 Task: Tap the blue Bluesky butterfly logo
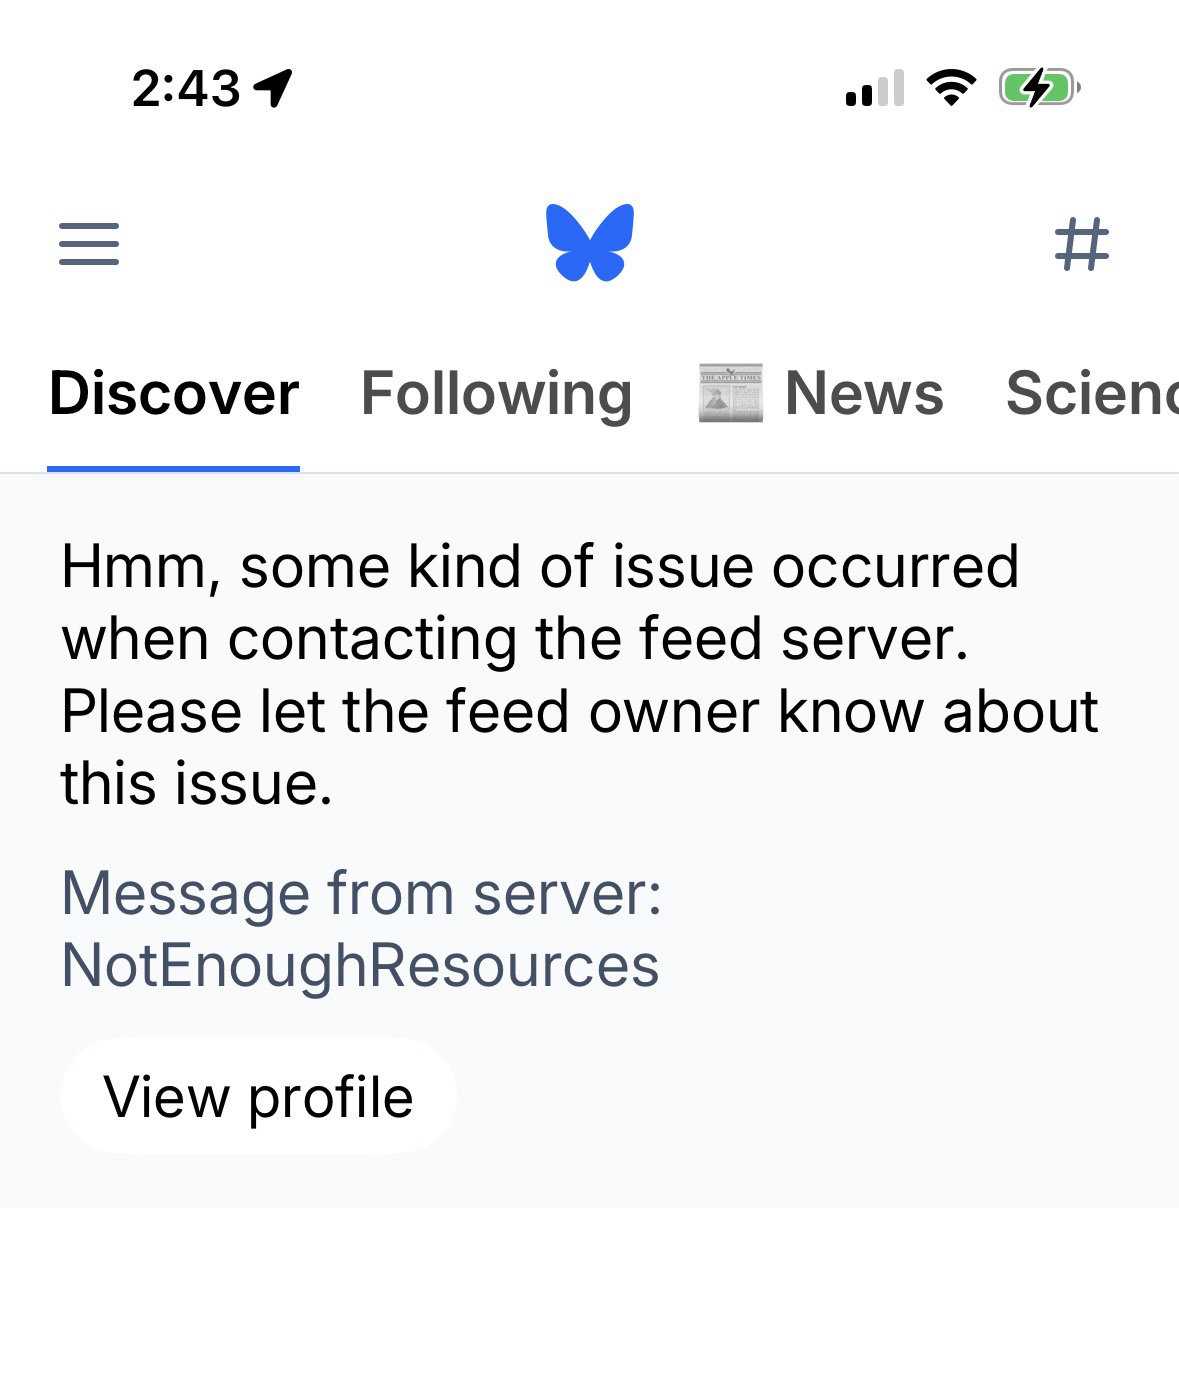coord(590,243)
